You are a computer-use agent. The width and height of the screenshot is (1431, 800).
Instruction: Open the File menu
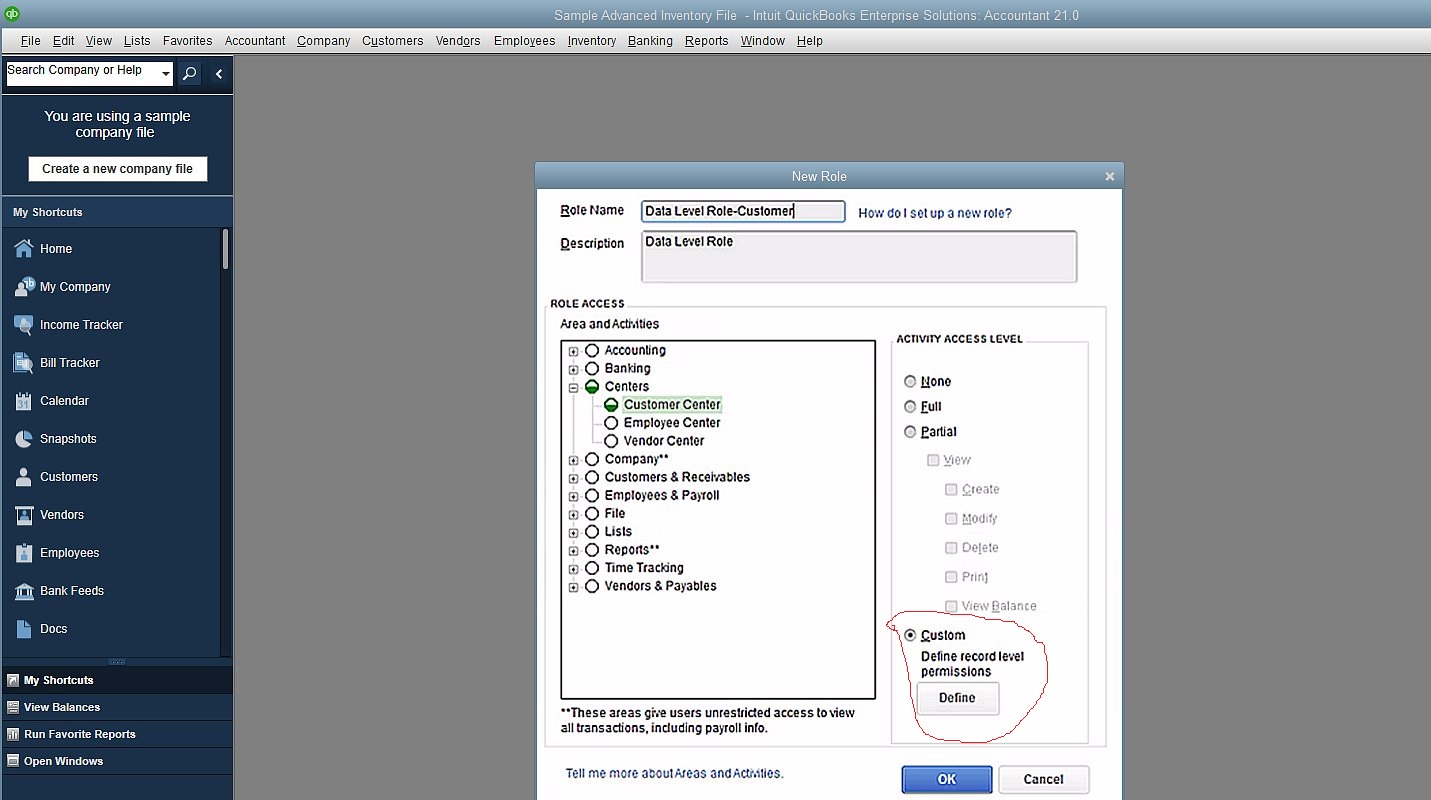point(31,41)
